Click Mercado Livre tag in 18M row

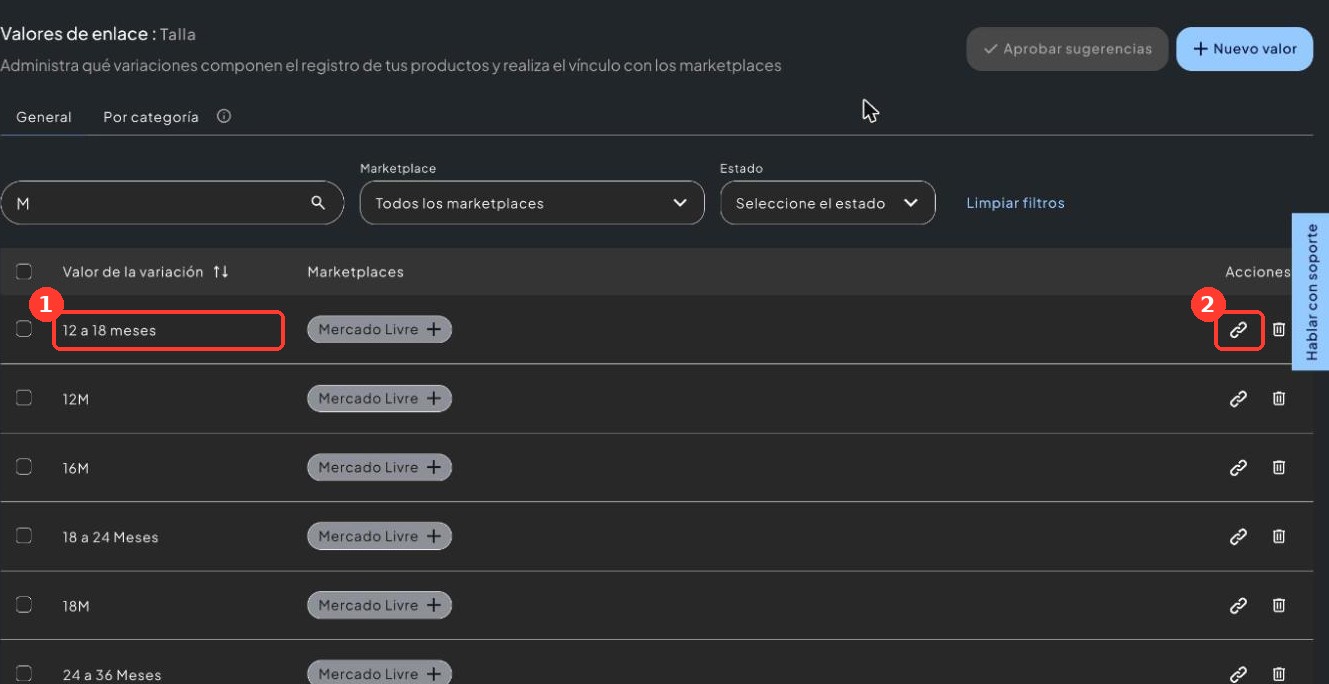[379, 605]
